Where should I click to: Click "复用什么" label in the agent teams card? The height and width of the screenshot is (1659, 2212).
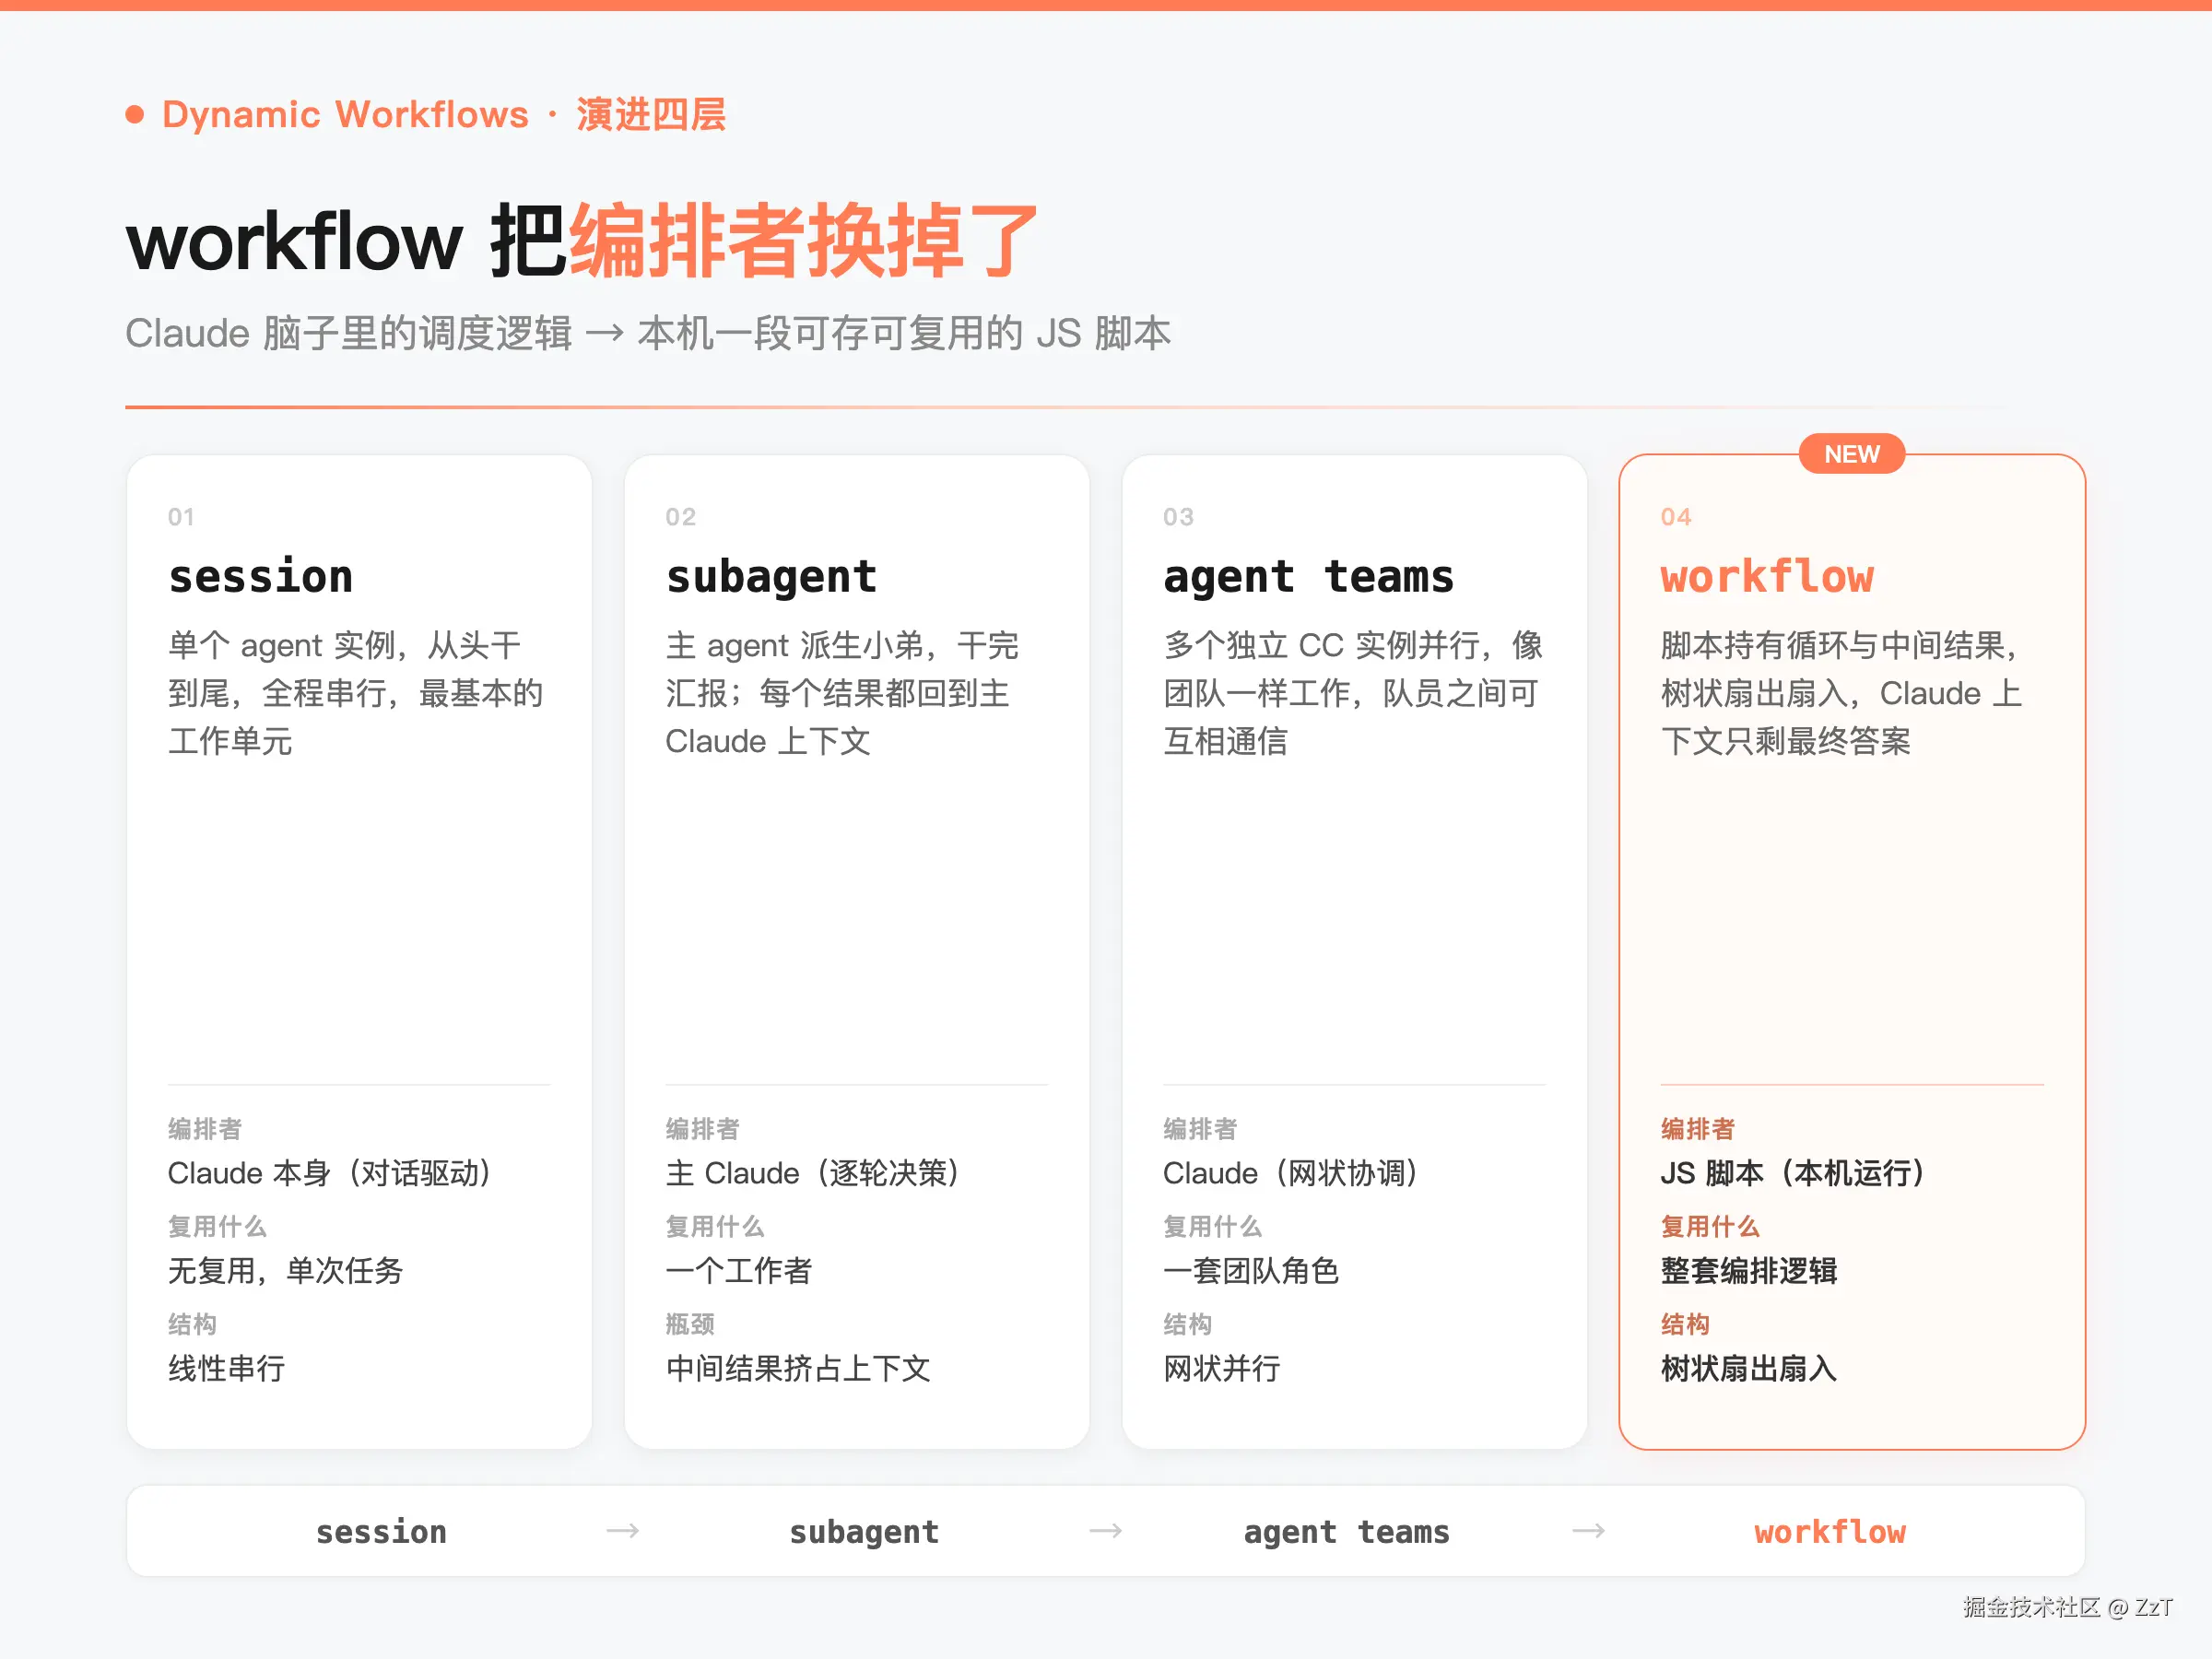point(1212,1227)
